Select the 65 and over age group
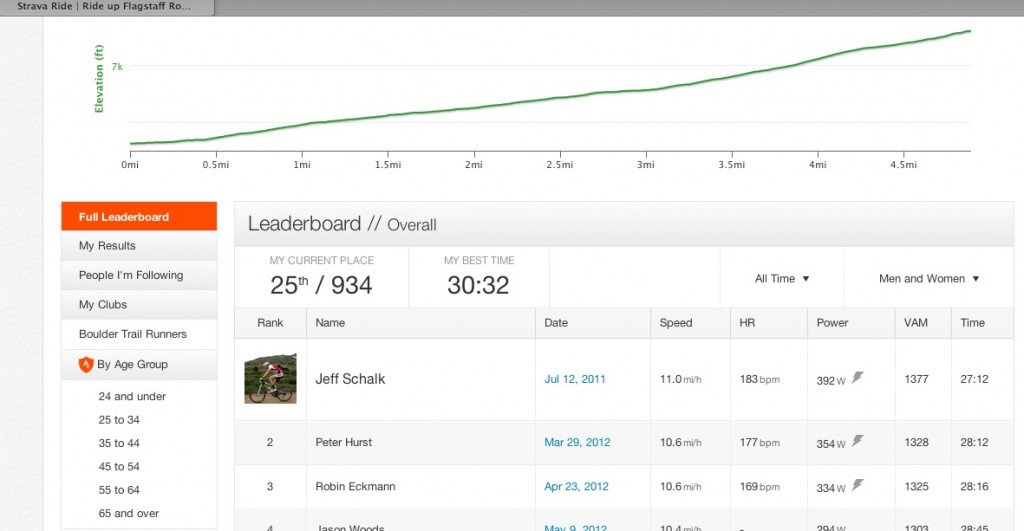The image size is (1024, 531). point(129,513)
